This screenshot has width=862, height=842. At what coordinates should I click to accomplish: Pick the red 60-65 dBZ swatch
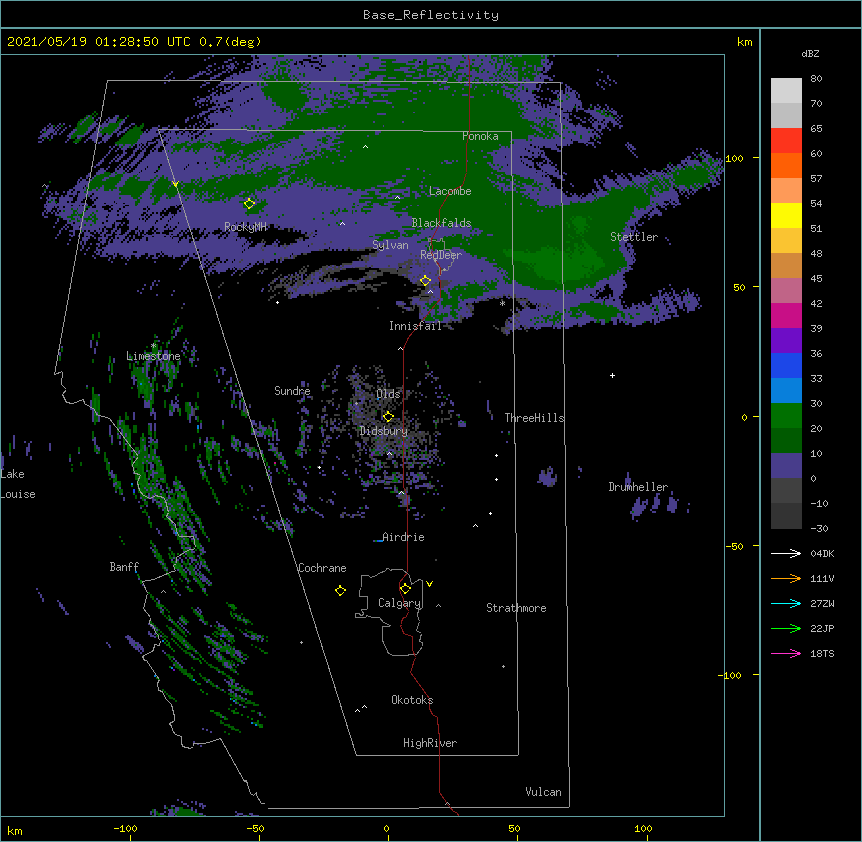[x=786, y=141]
